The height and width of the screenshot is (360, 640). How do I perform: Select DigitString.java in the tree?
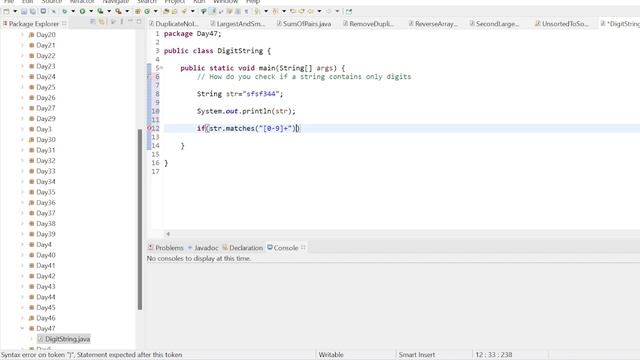64,339
